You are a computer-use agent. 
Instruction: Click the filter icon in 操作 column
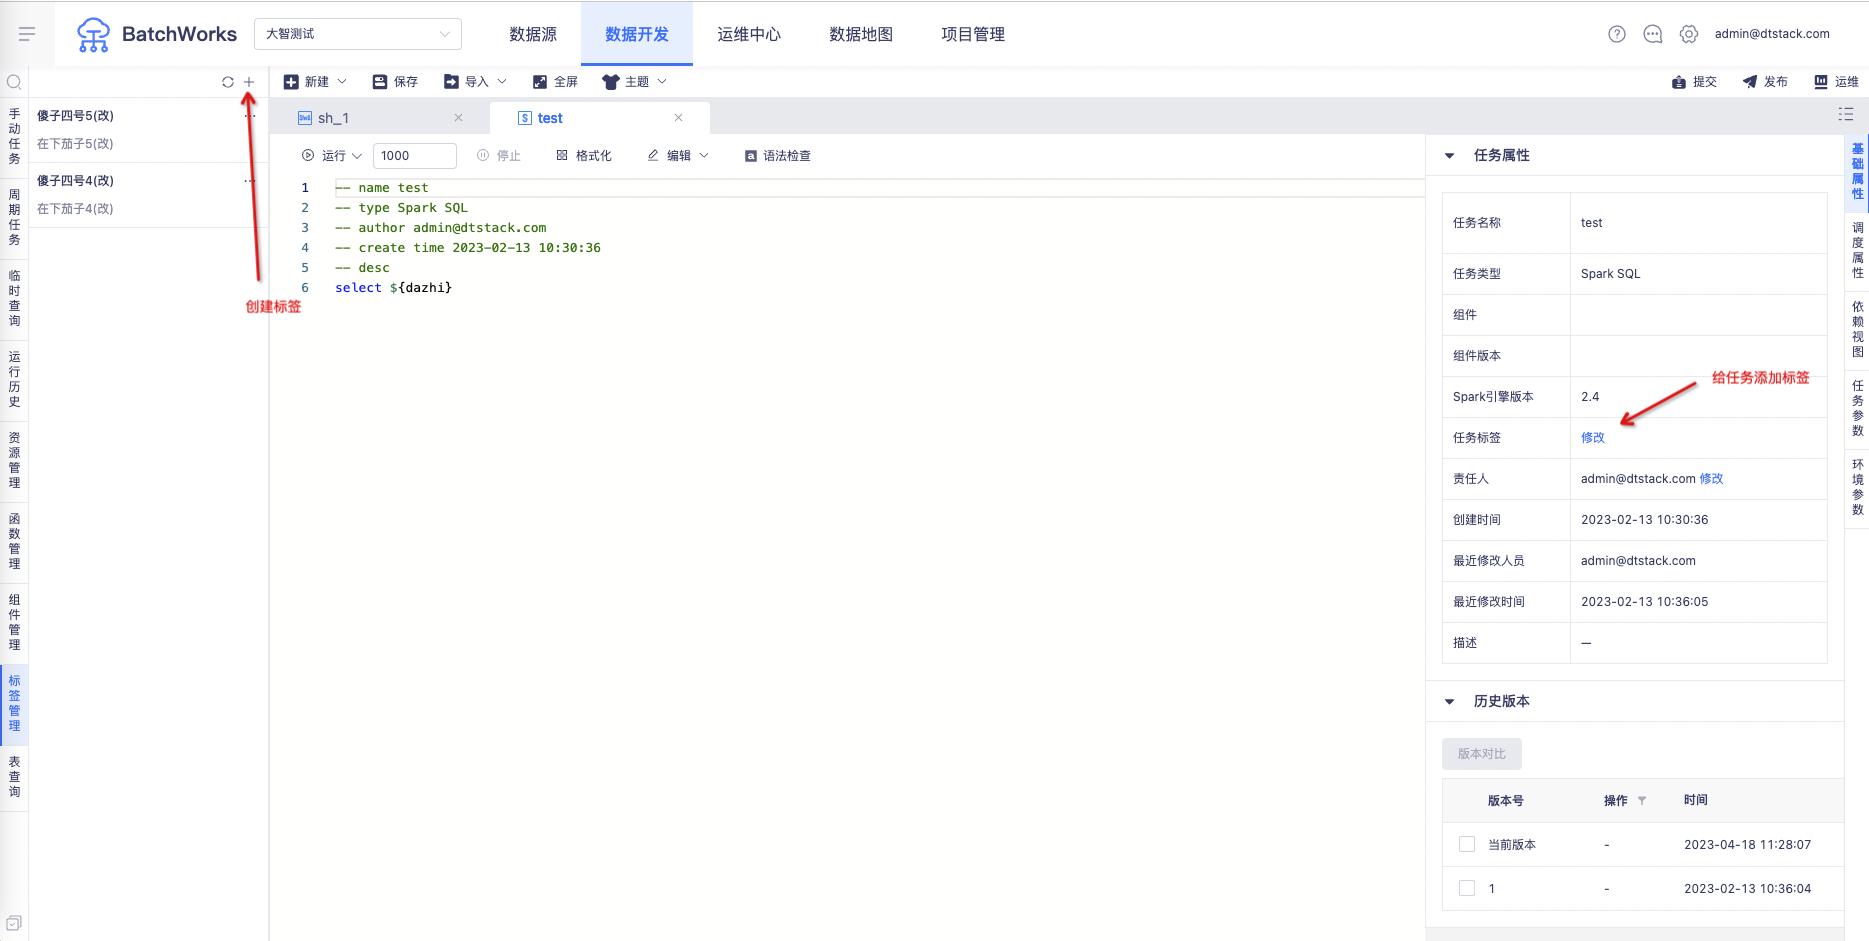1642,801
